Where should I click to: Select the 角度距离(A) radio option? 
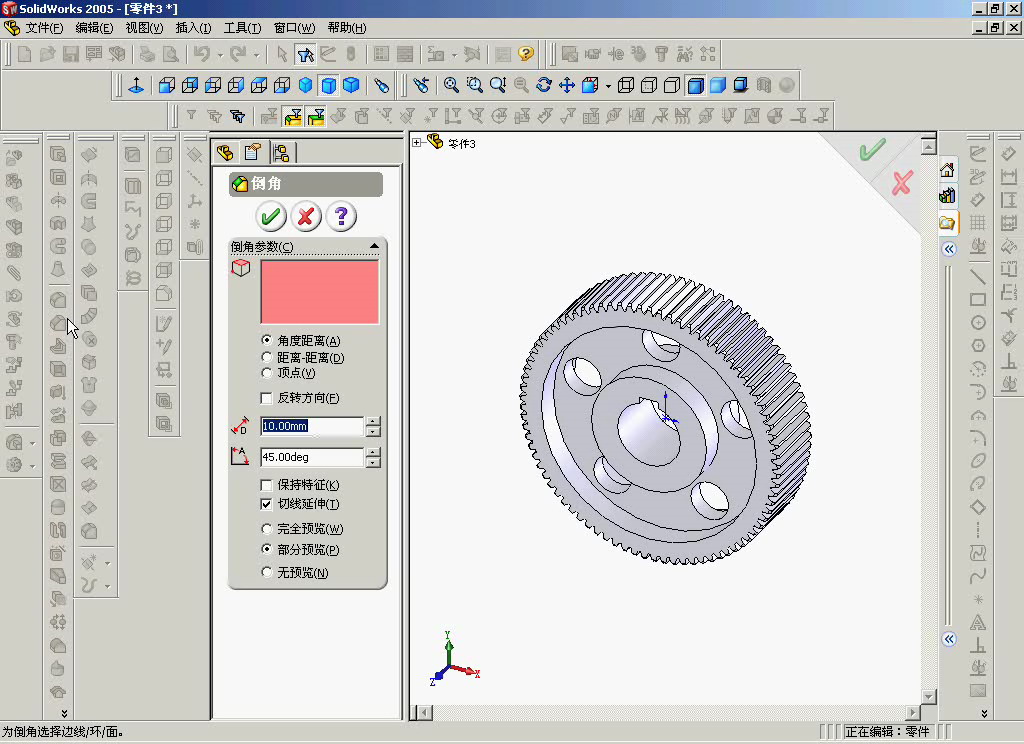266,340
